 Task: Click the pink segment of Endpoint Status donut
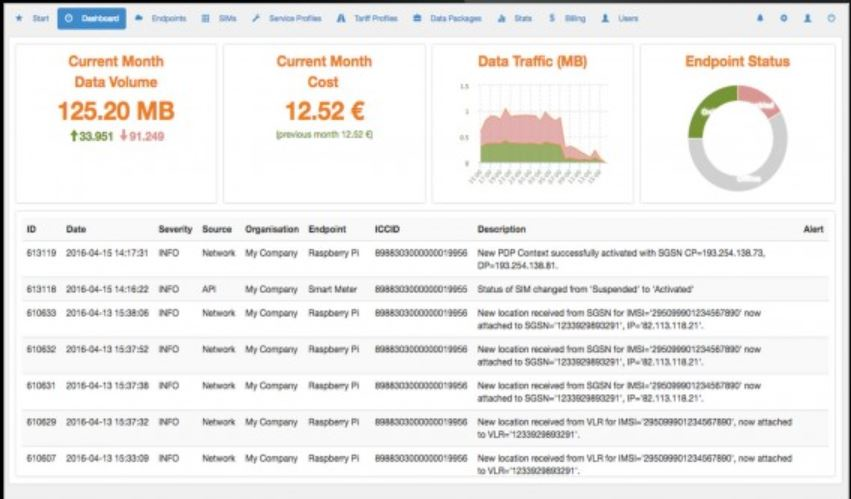760,99
